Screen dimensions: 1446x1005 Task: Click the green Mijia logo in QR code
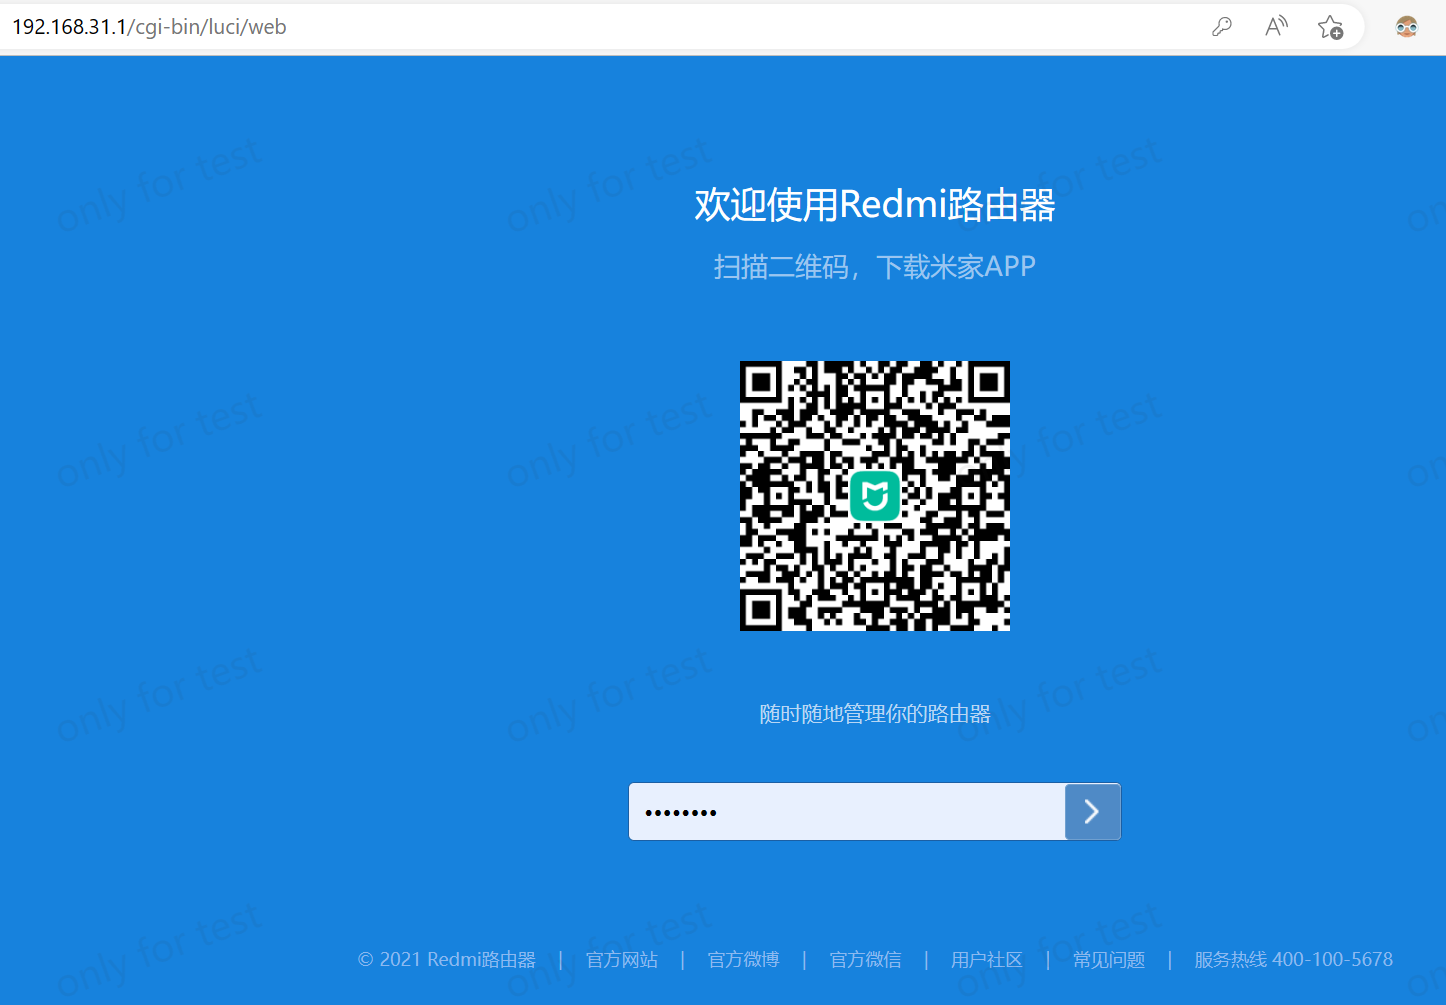point(875,496)
